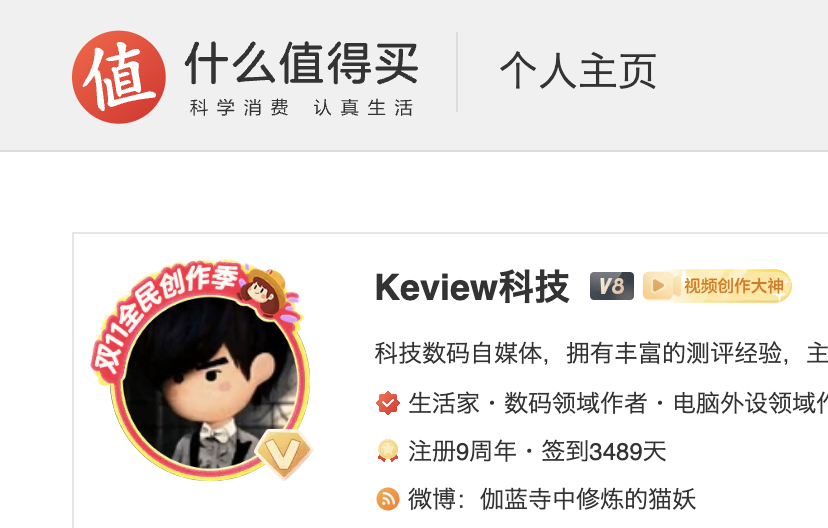Go to the 个人主页 heading link
The image size is (828, 528).
point(578,71)
